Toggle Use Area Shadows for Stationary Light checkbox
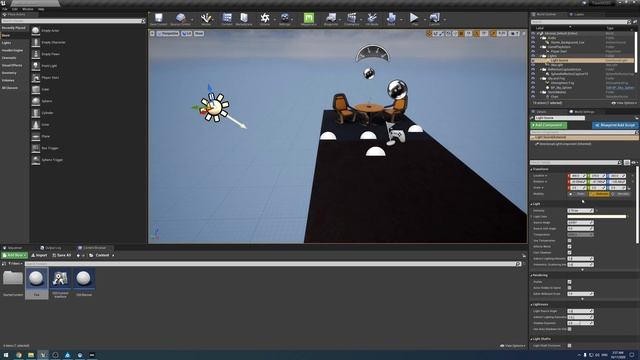 click(x=569, y=329)
